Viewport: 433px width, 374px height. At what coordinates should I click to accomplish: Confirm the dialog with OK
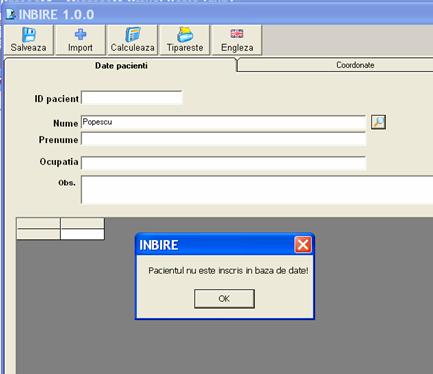(x=224, y=299)
